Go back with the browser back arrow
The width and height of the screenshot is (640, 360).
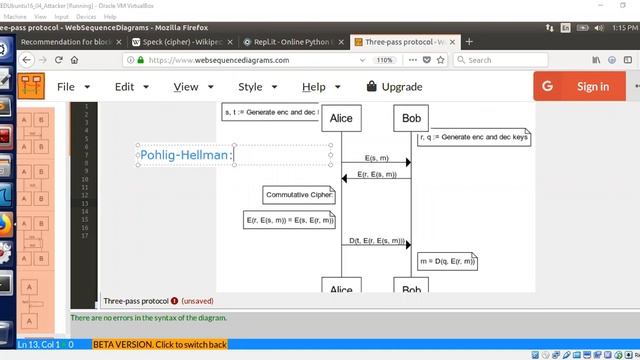pos(27,60)
